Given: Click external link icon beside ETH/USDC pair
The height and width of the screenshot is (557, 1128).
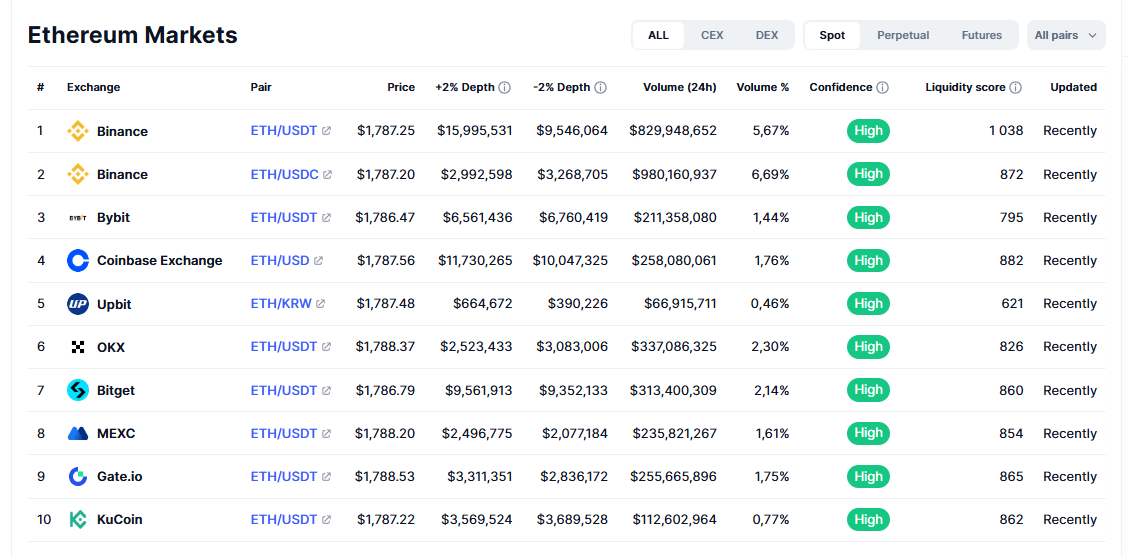Looking at the screenshot, I should (x=328, y=174).
